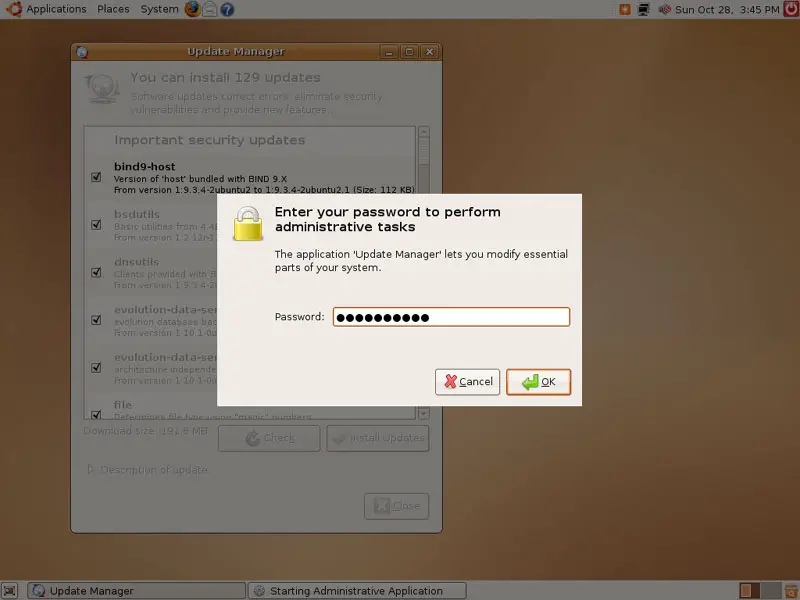
Task: Open the Evolution mail launcher icon
Action: click(x=210, y=9)
